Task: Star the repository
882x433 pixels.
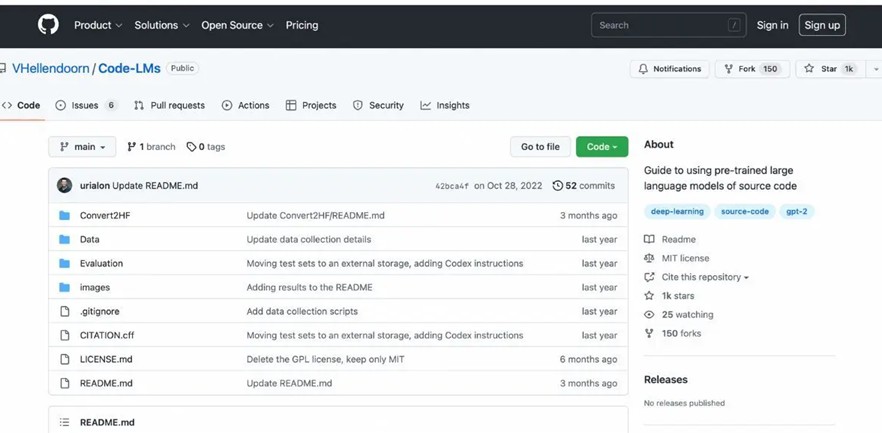Action: pos(830,69)
